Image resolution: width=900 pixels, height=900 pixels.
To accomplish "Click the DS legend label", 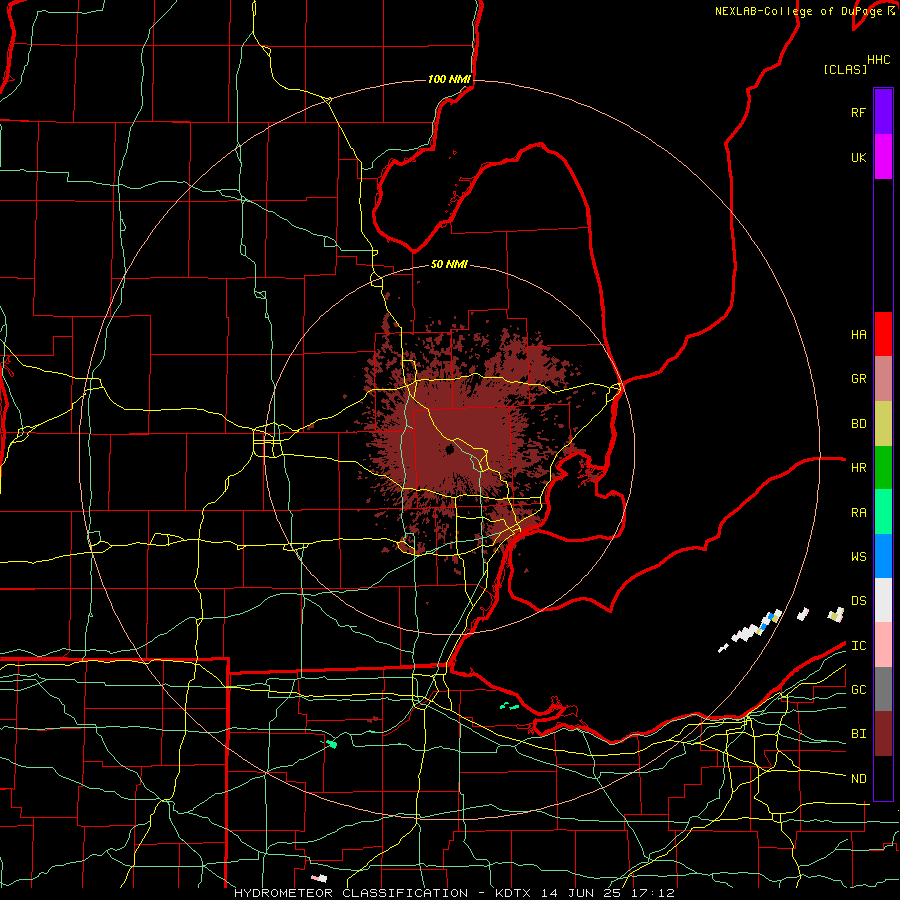I will click(x=858, y=601).
